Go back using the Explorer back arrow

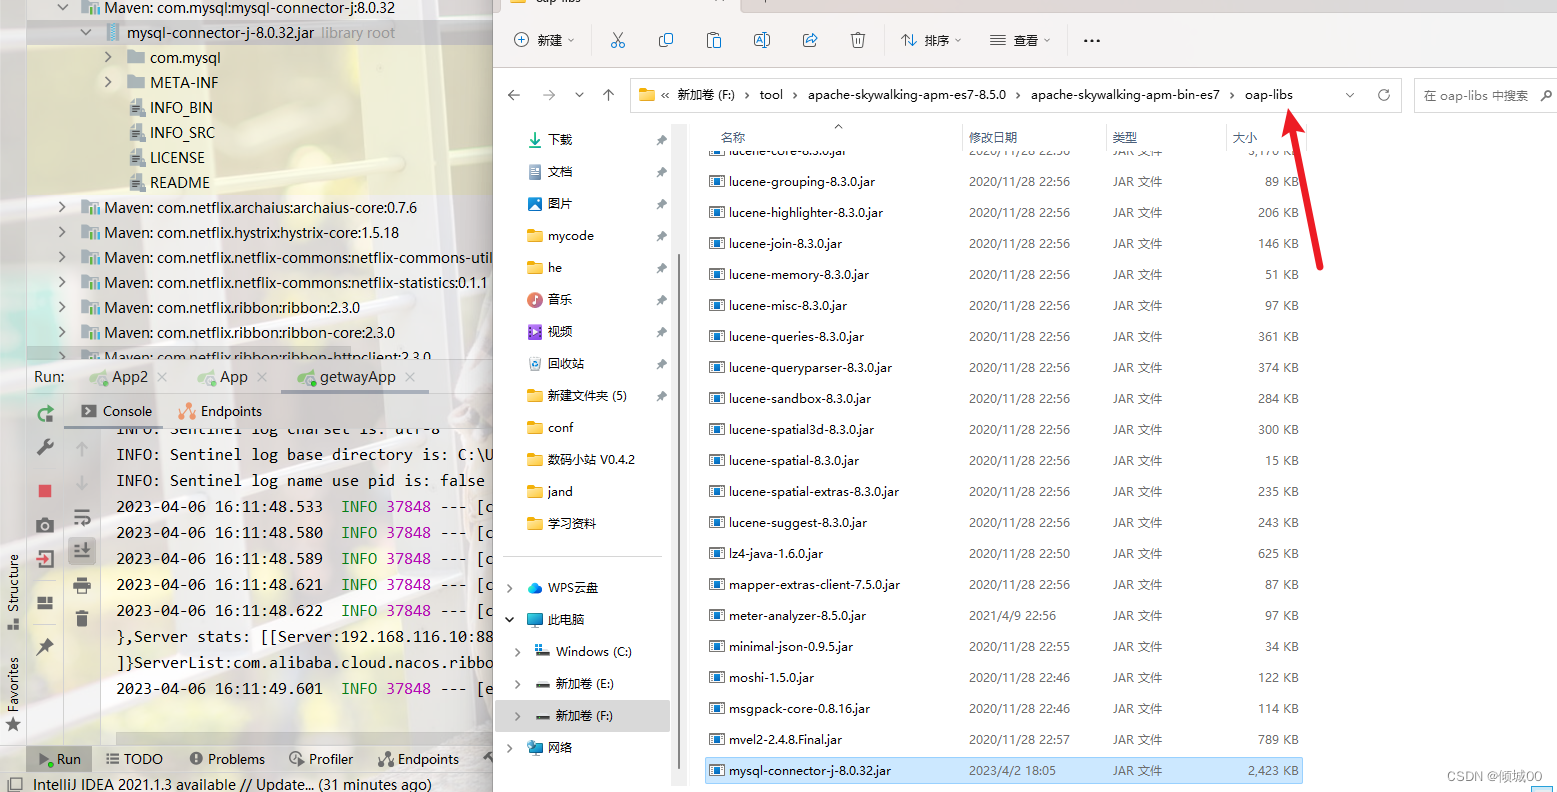514,95
